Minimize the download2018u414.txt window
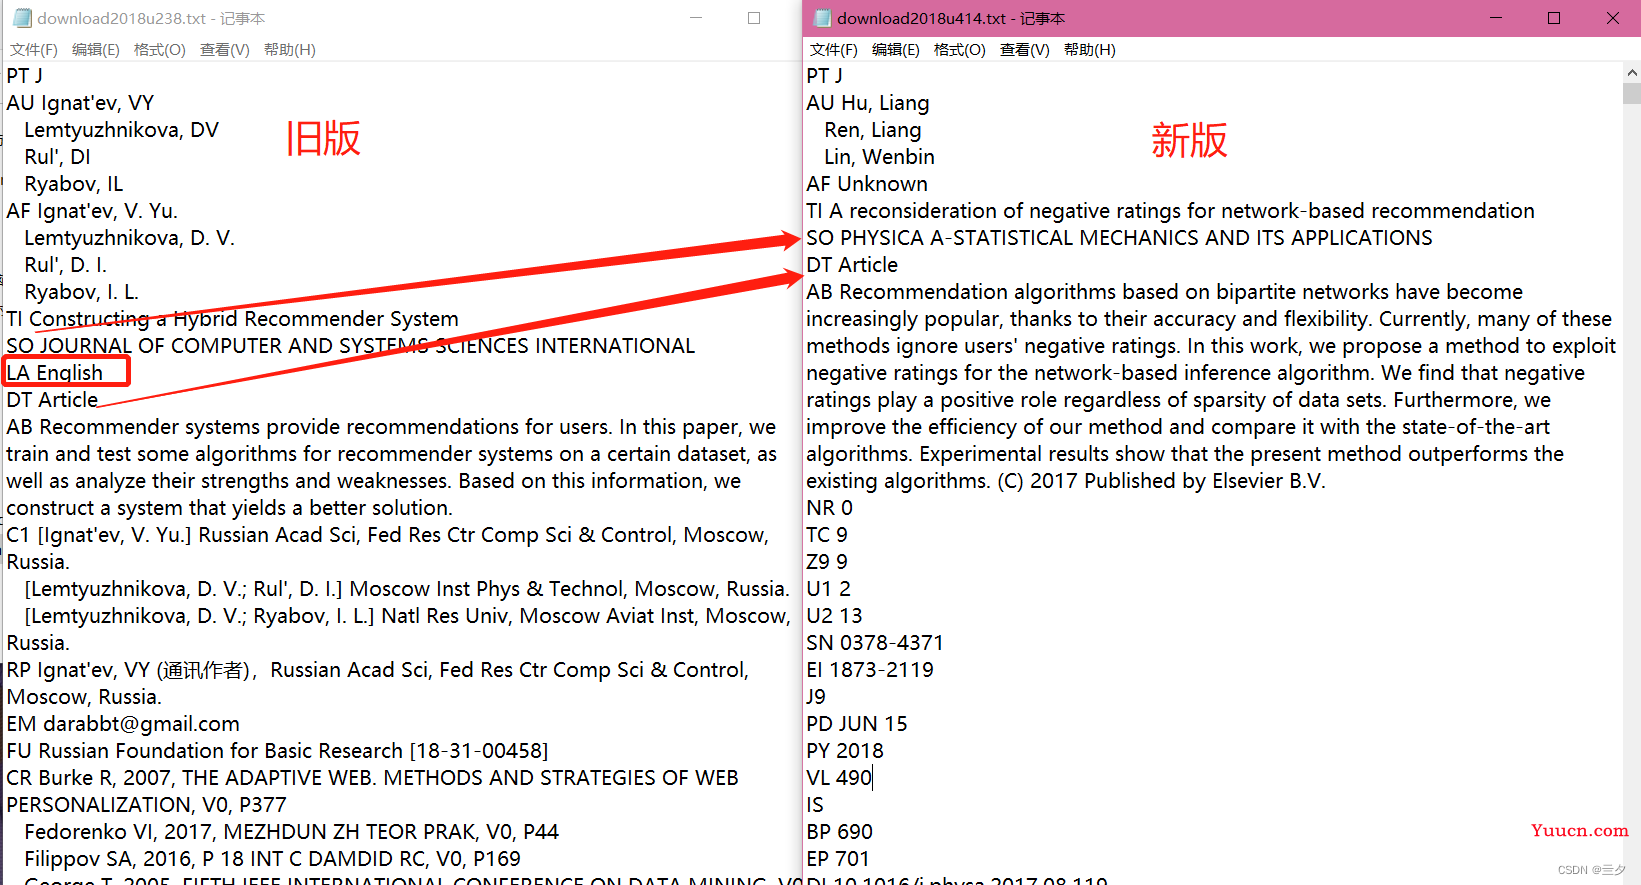The height and width of the screenshot is (885, 1641). click(1496, 18)
